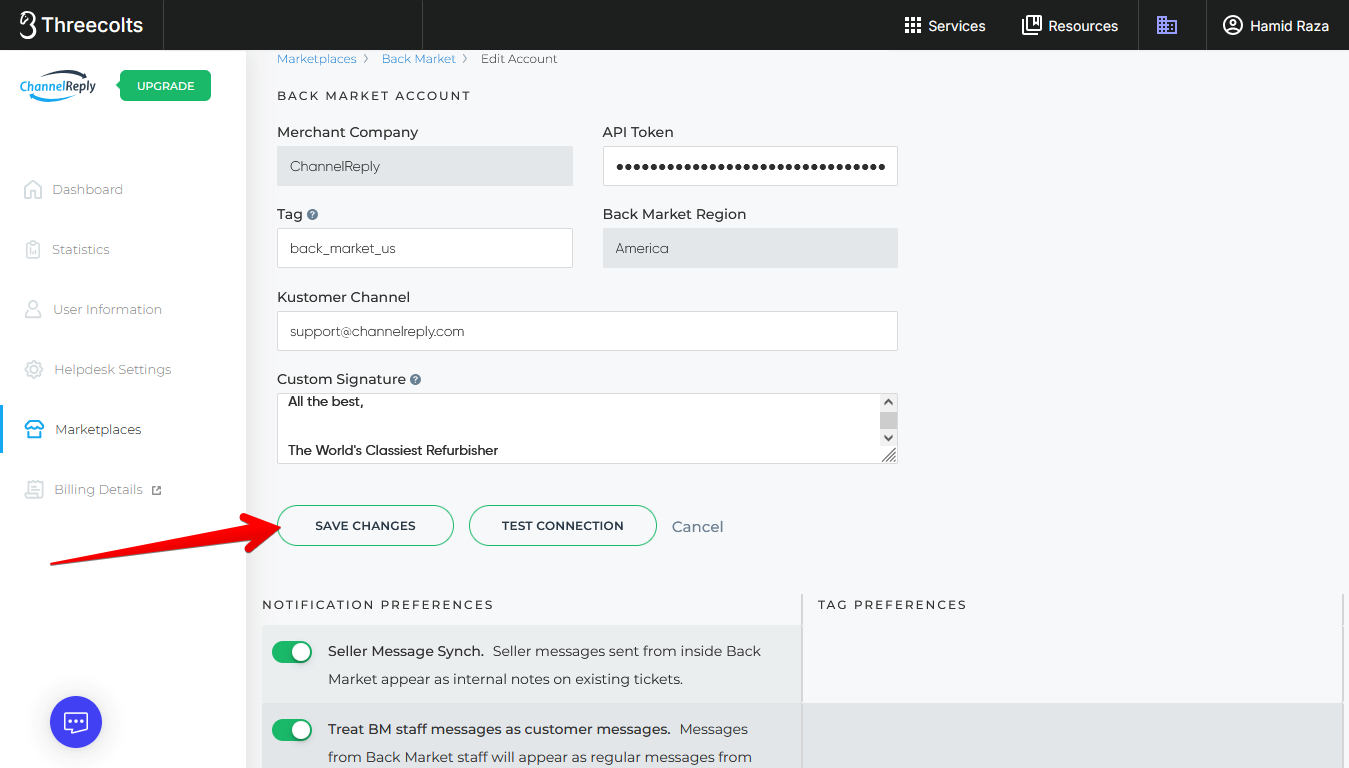Open Helpdesk Settings in sidebar
The width and height of the screenshot is (1349, 768).
[x=113, y=370]
